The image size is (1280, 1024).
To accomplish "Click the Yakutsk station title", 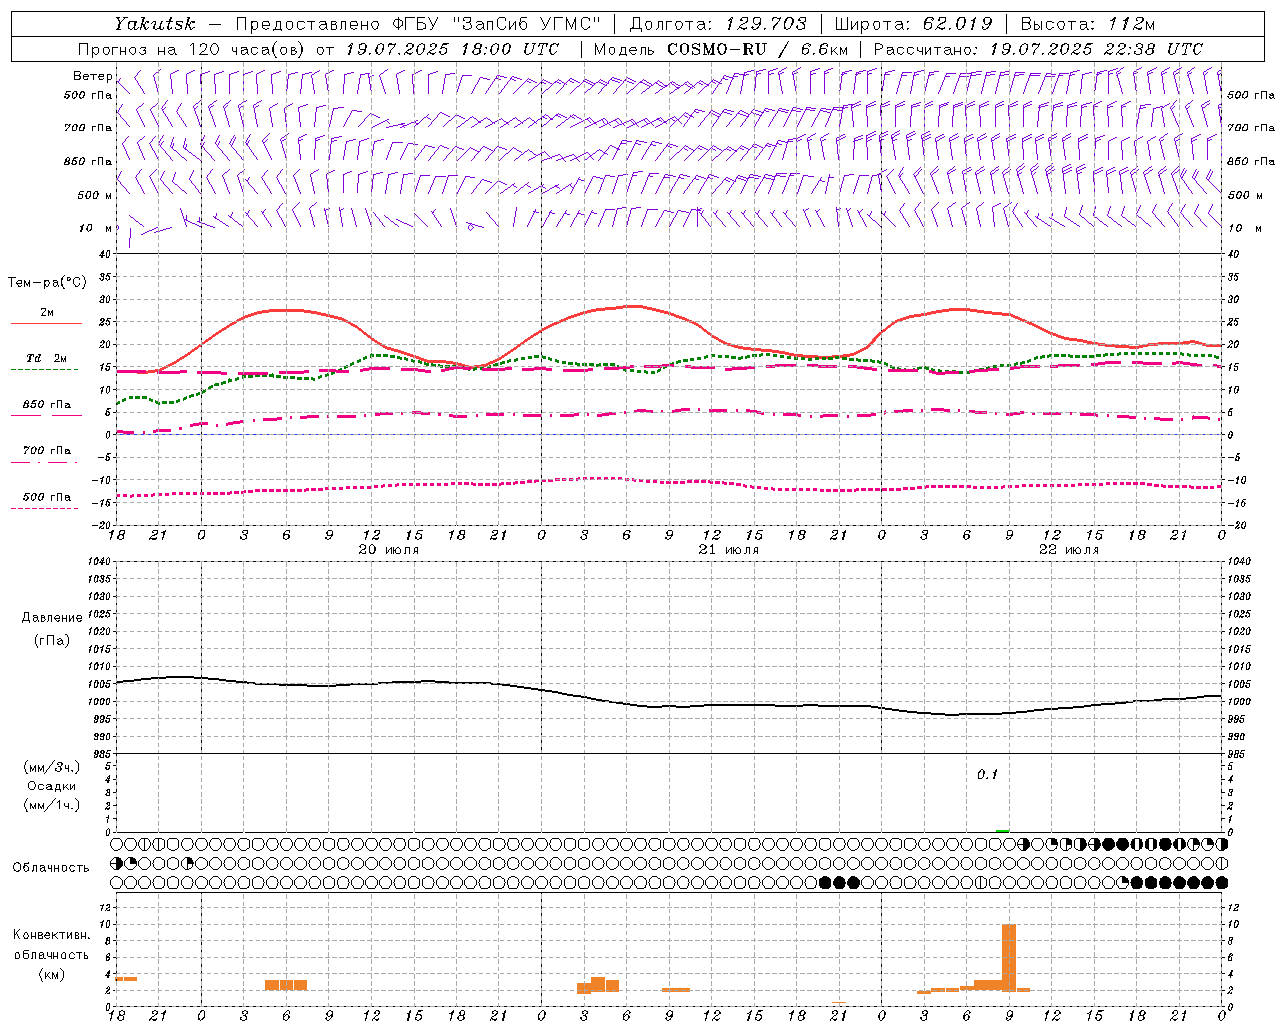I will pyautogui.click(x=155, y=24).
